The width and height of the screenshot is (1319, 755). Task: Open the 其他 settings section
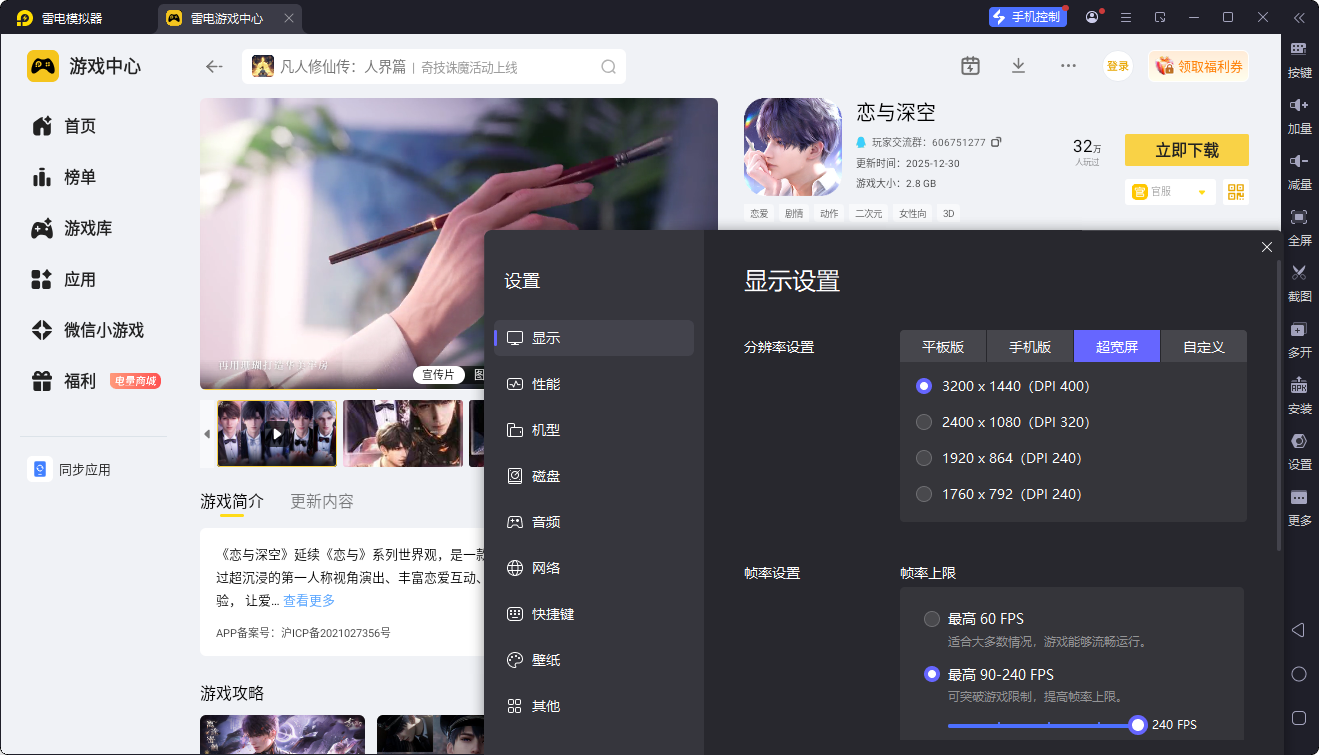[x=594, y=706]
